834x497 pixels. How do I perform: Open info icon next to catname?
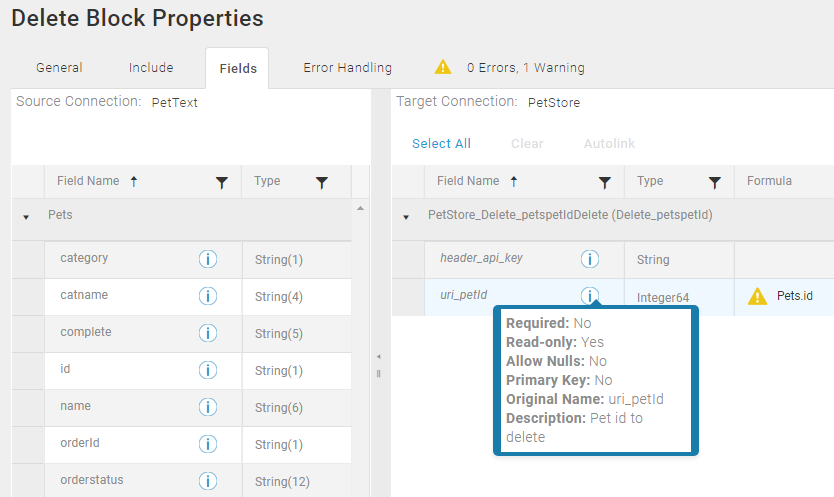click(208, 296)
